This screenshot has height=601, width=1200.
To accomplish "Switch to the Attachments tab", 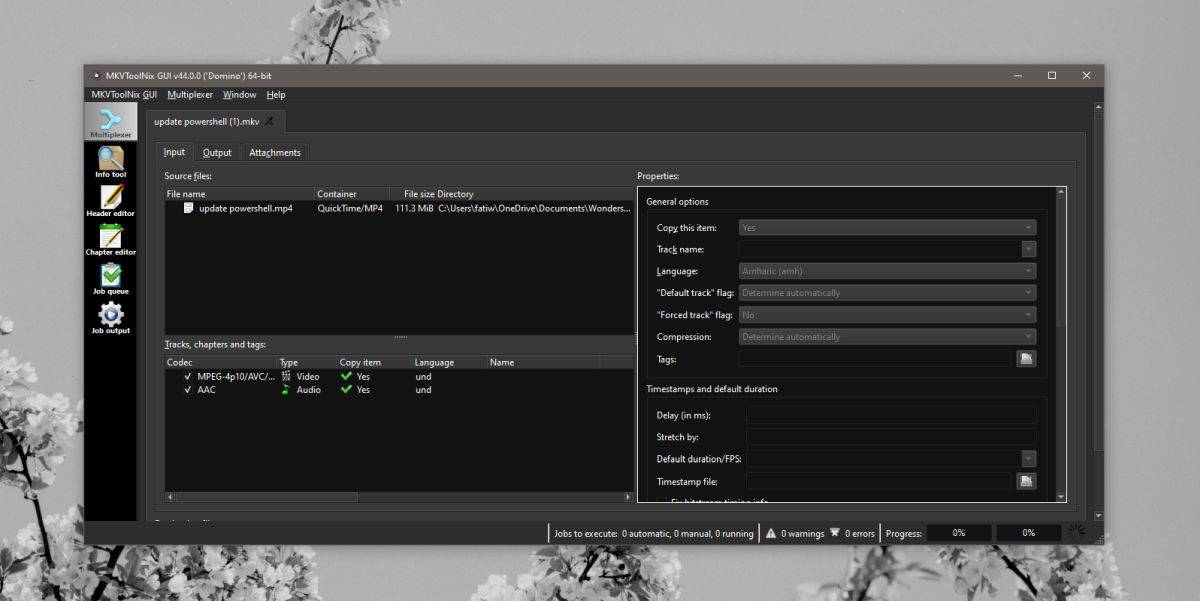I will pos(275,153).
